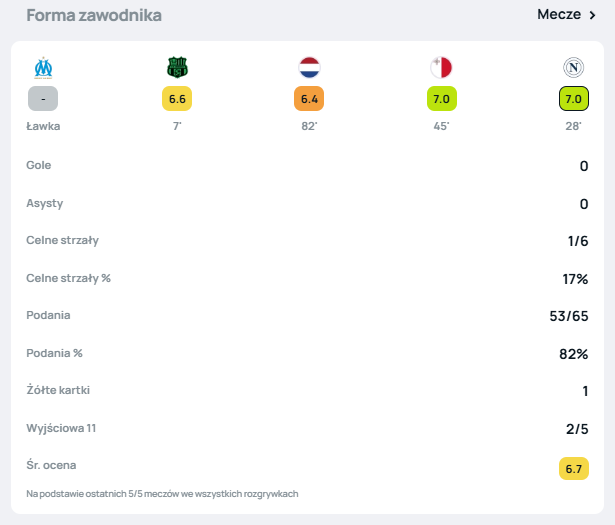Click the Malta flag icon
The height and width of the screenshot is (525, 615).
coord(441,68)
